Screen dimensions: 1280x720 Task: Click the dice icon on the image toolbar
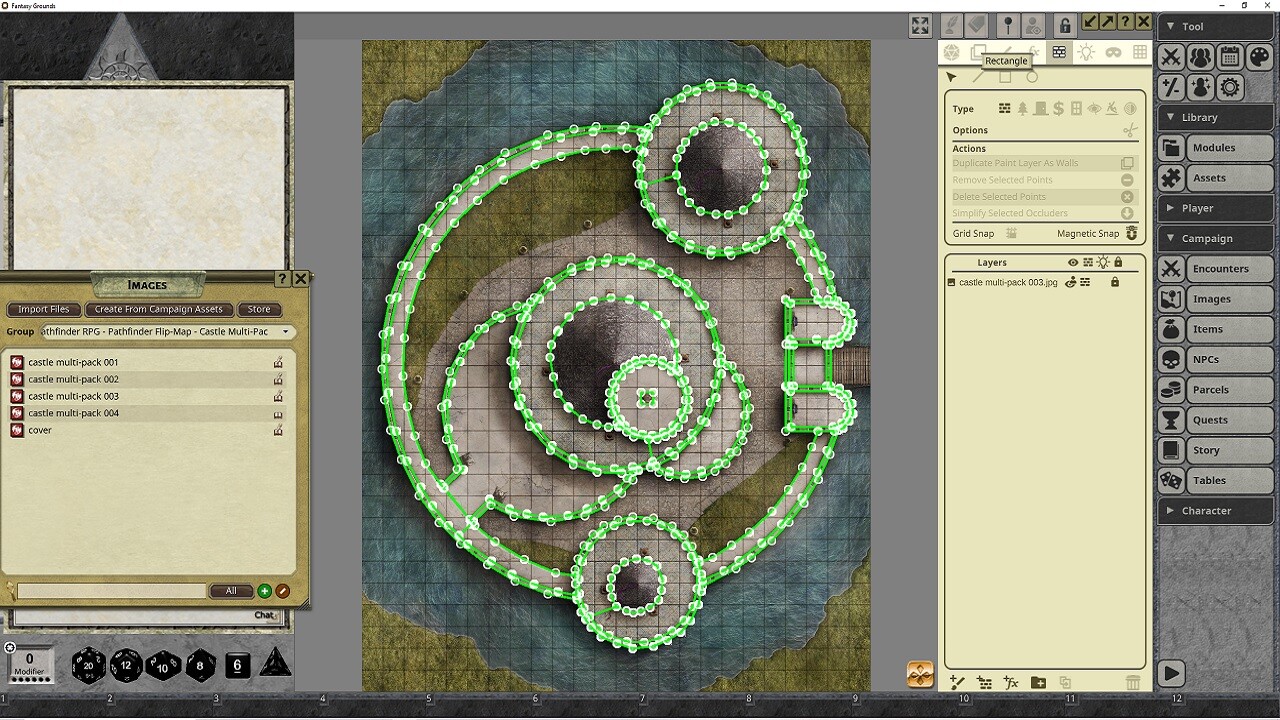click(x=950, y=52)
